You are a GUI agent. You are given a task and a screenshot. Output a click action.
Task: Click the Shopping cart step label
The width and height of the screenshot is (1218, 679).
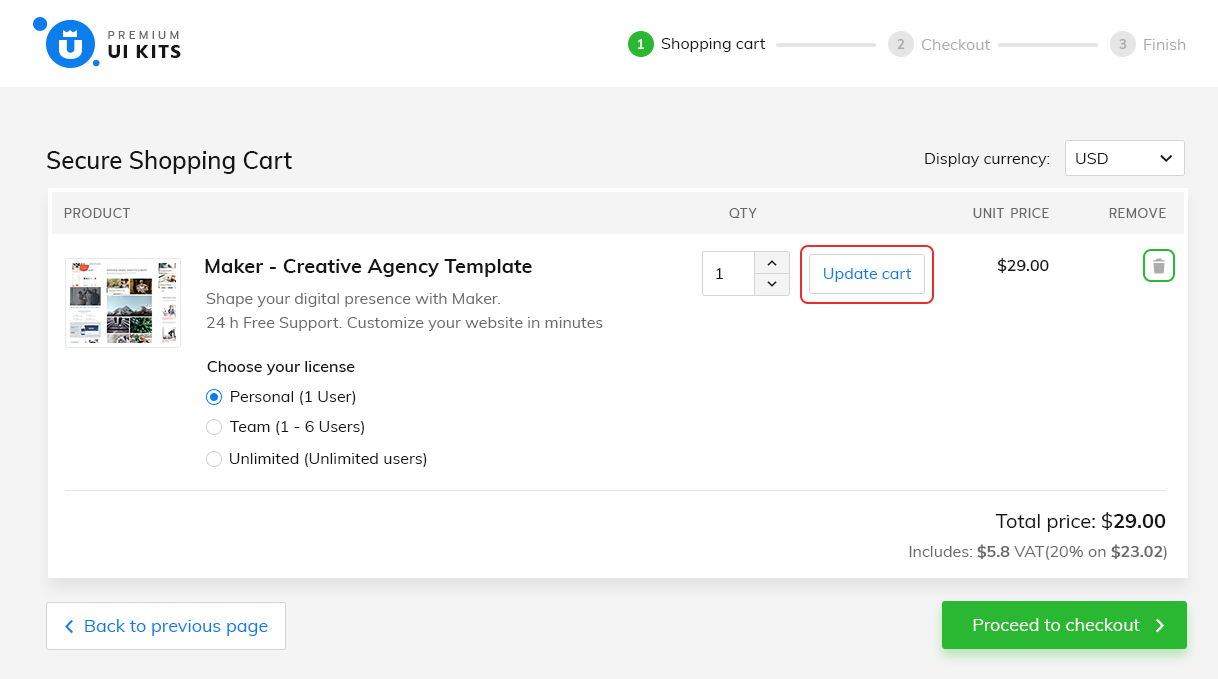[x=712, y=44]
